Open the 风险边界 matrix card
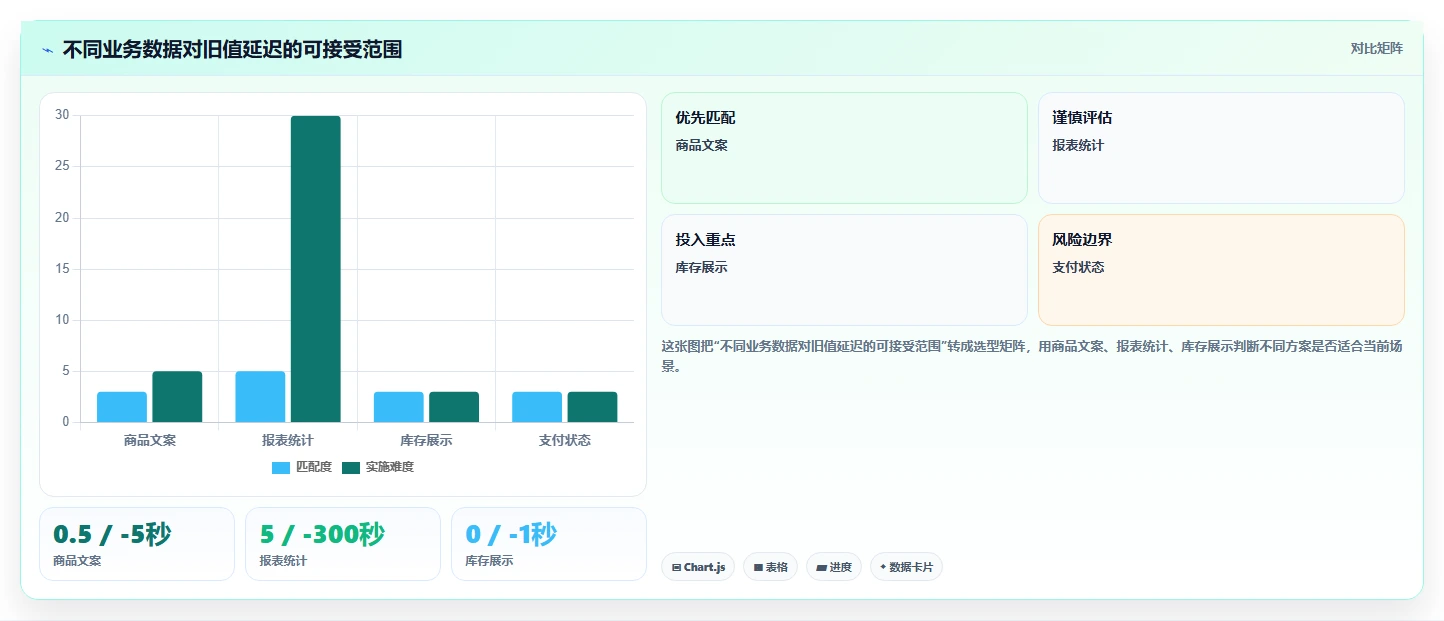 coord(1221,270)
